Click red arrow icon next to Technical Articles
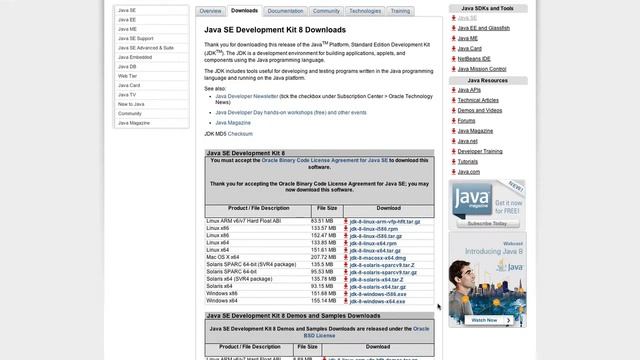 (x=453, y=100)
